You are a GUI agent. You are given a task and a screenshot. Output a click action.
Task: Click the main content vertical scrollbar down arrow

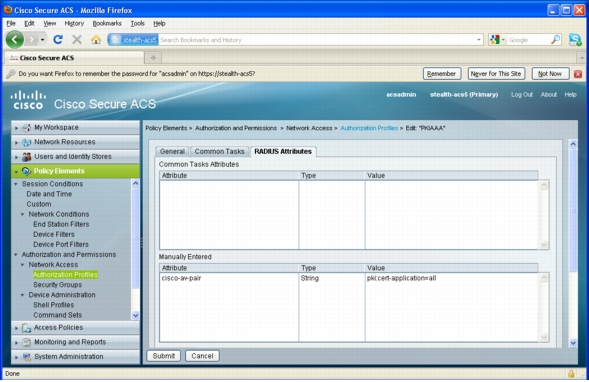pos(573,343)
